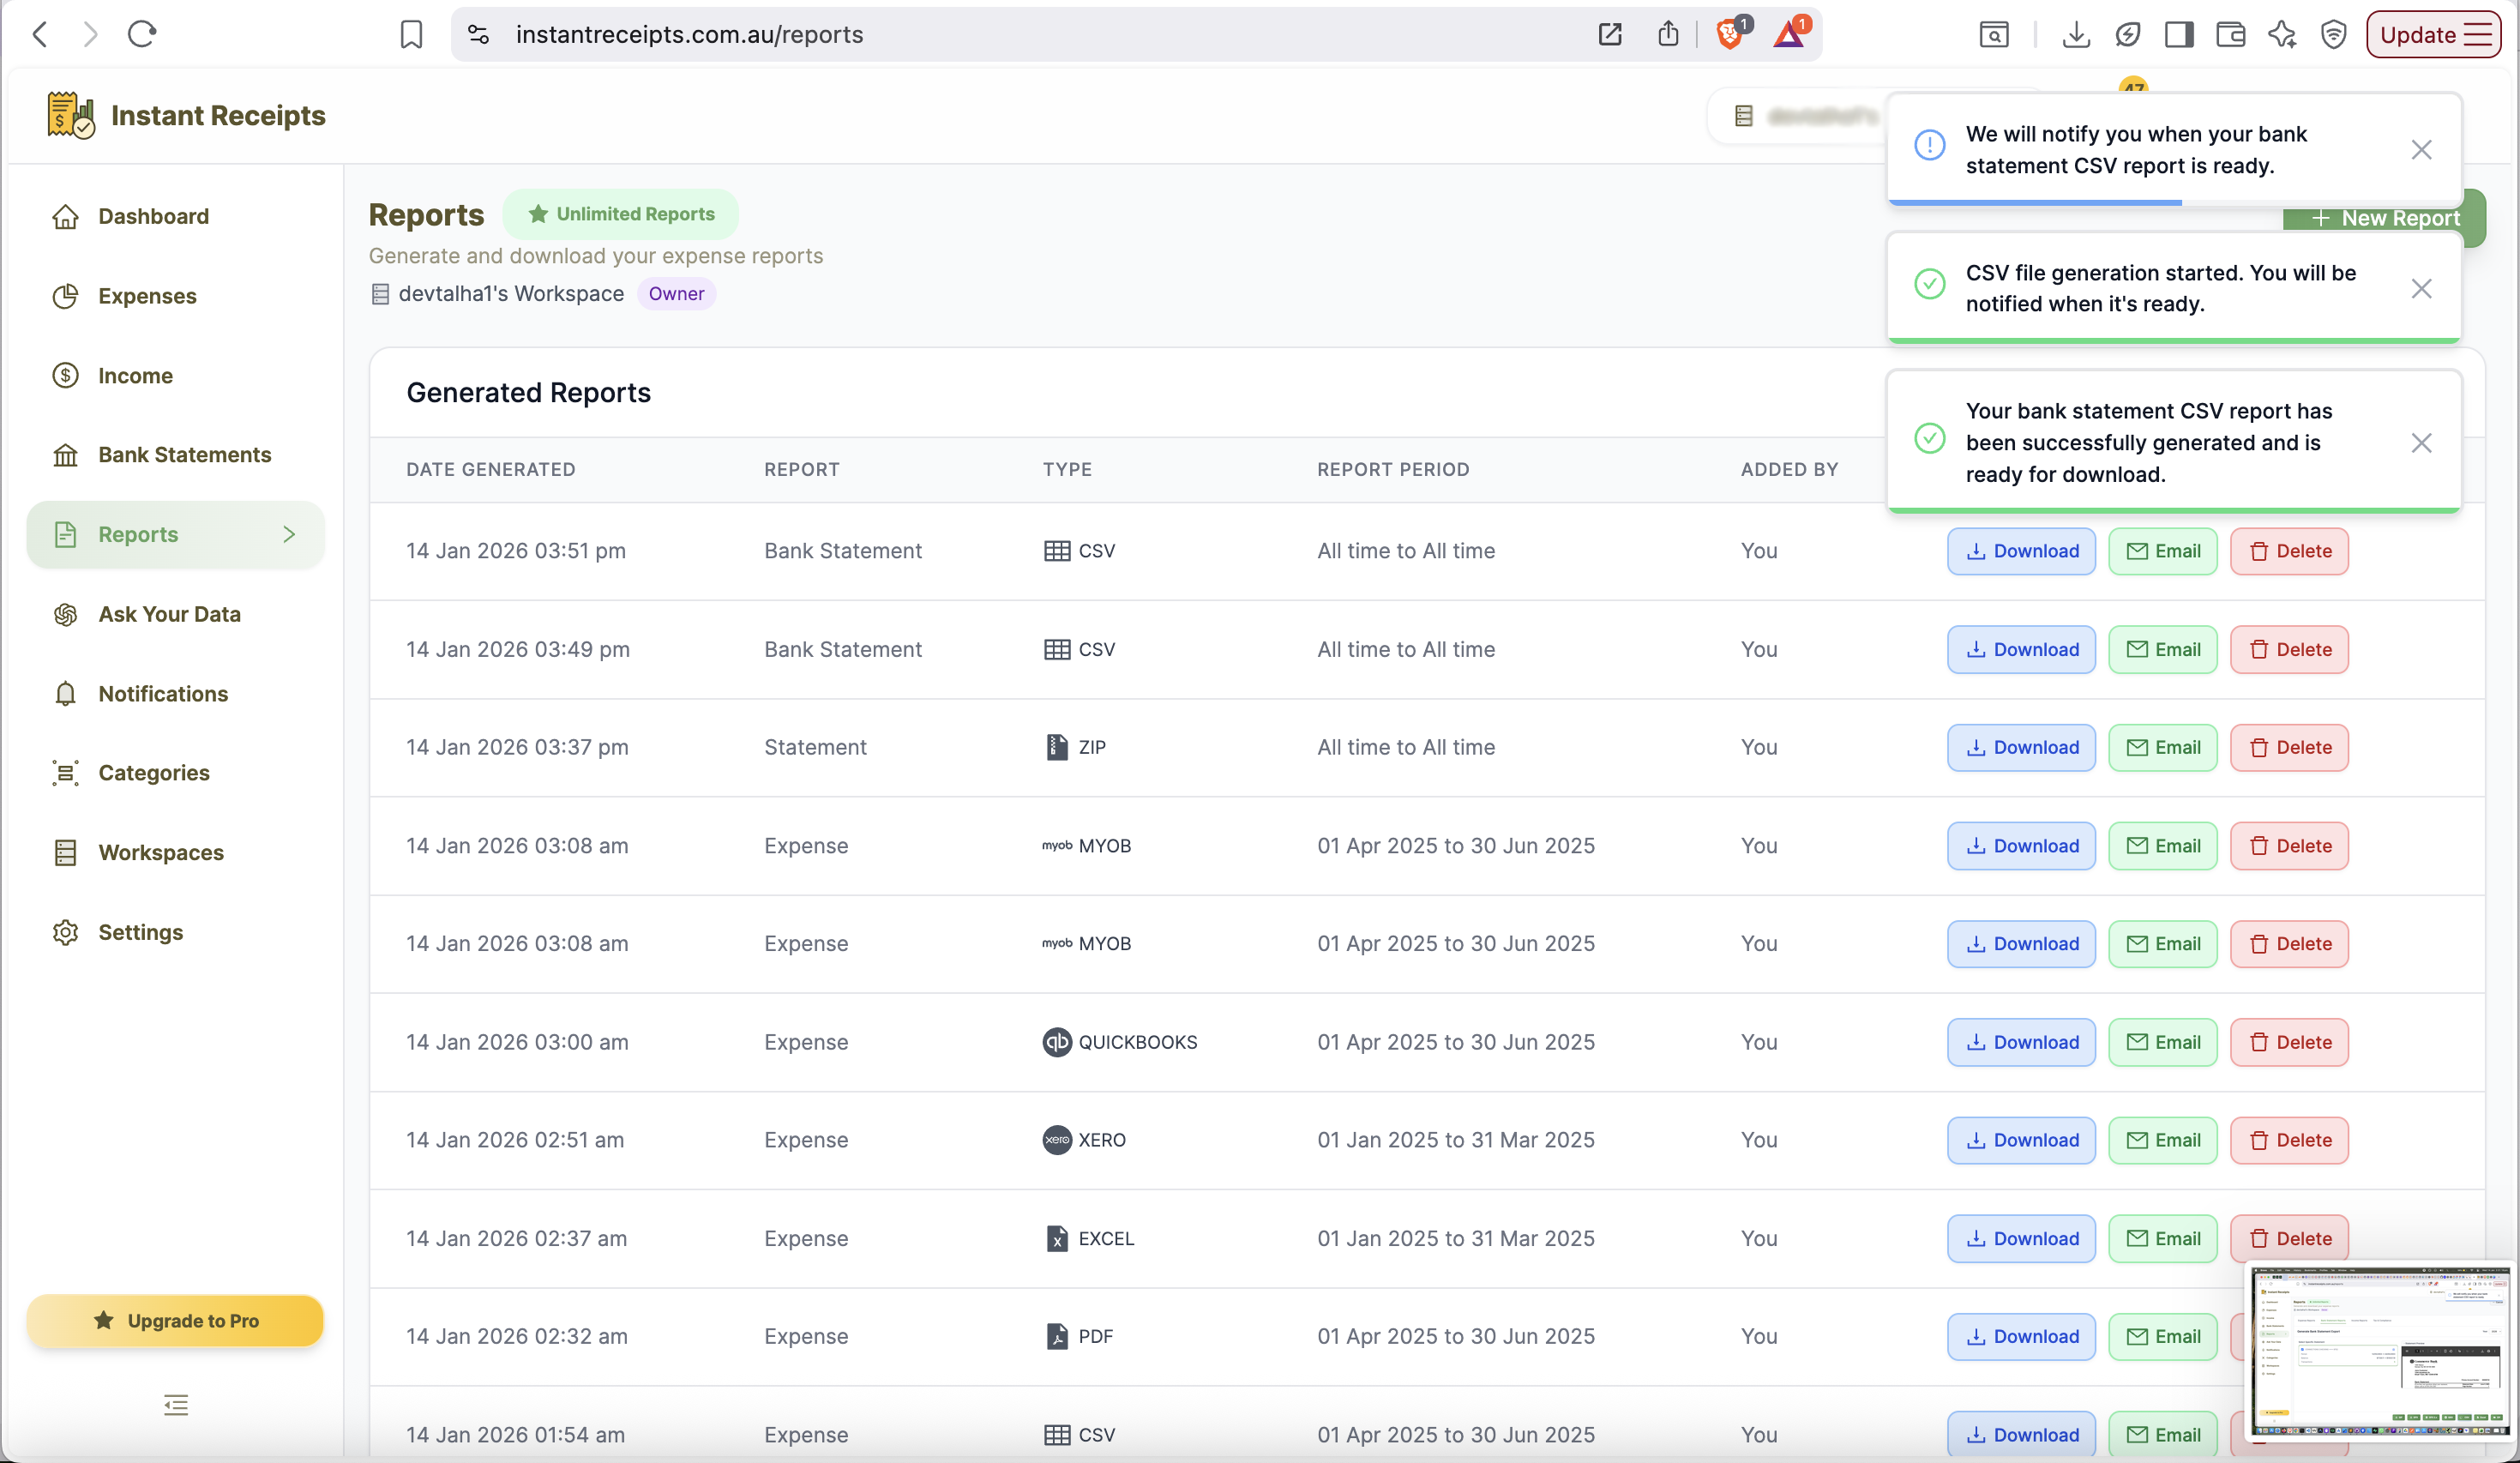
Task: Email the 03:51 pm Bank Statement report
Action: (x=2163, y=551)
